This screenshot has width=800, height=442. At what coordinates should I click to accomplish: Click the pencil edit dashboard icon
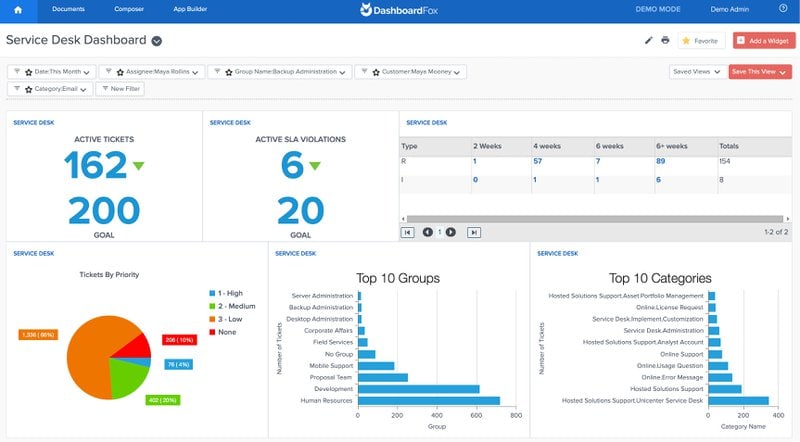click(648, 40)
